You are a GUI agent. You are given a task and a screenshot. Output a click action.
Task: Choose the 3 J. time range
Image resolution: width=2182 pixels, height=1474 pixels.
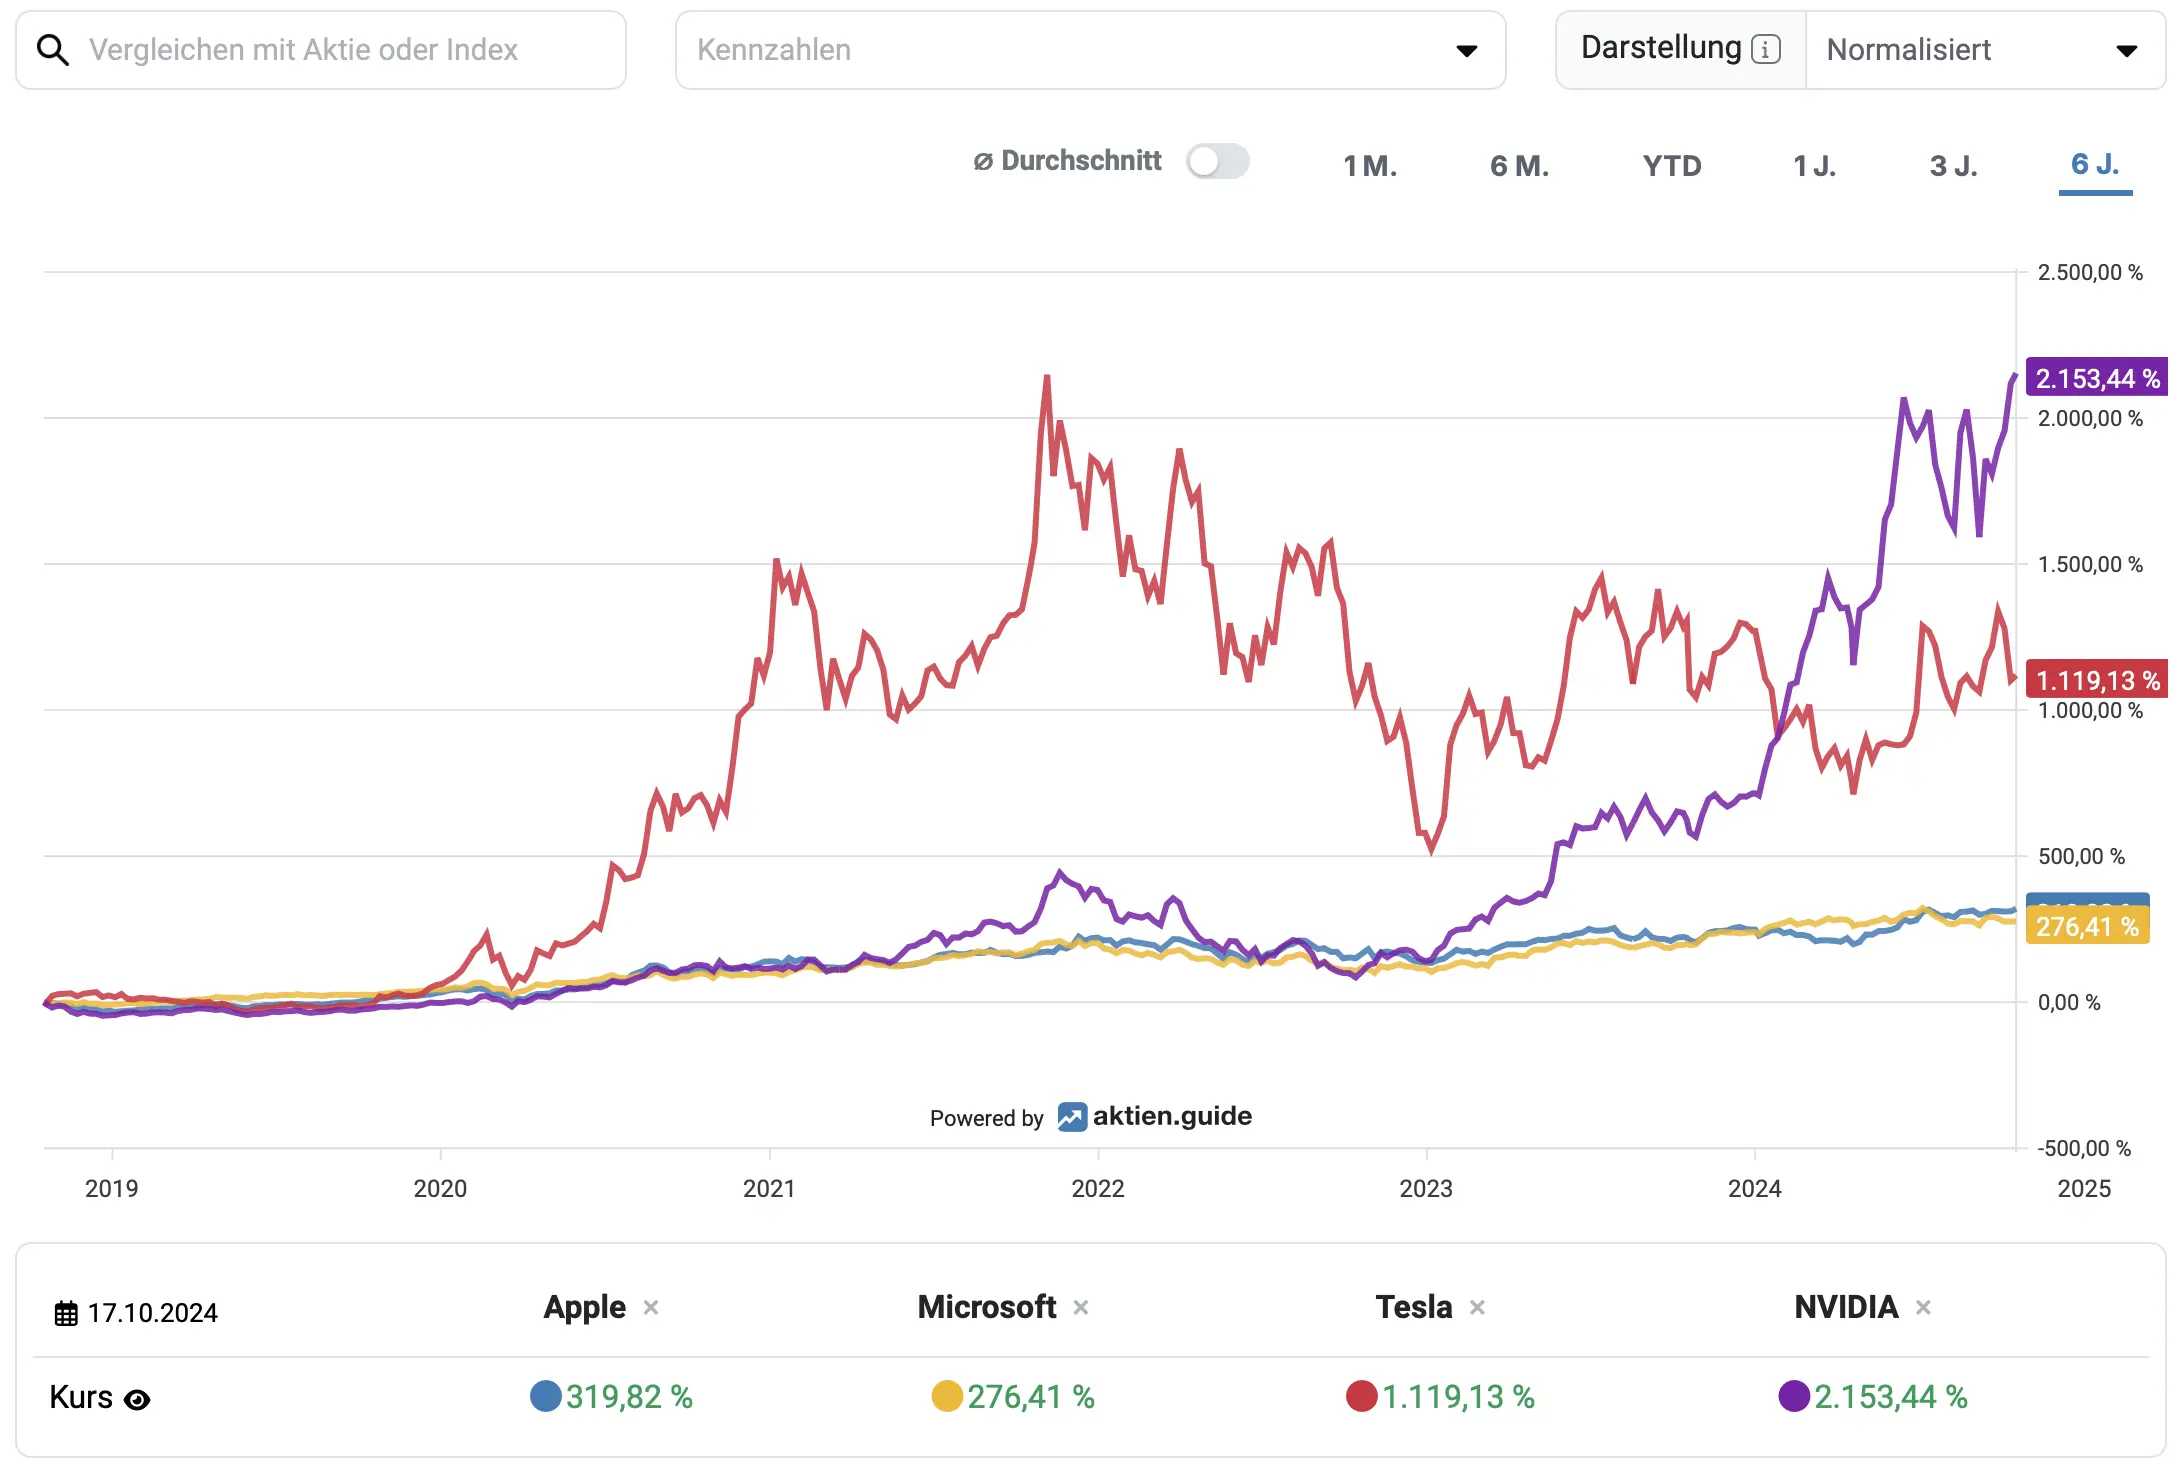(1954, 165)
